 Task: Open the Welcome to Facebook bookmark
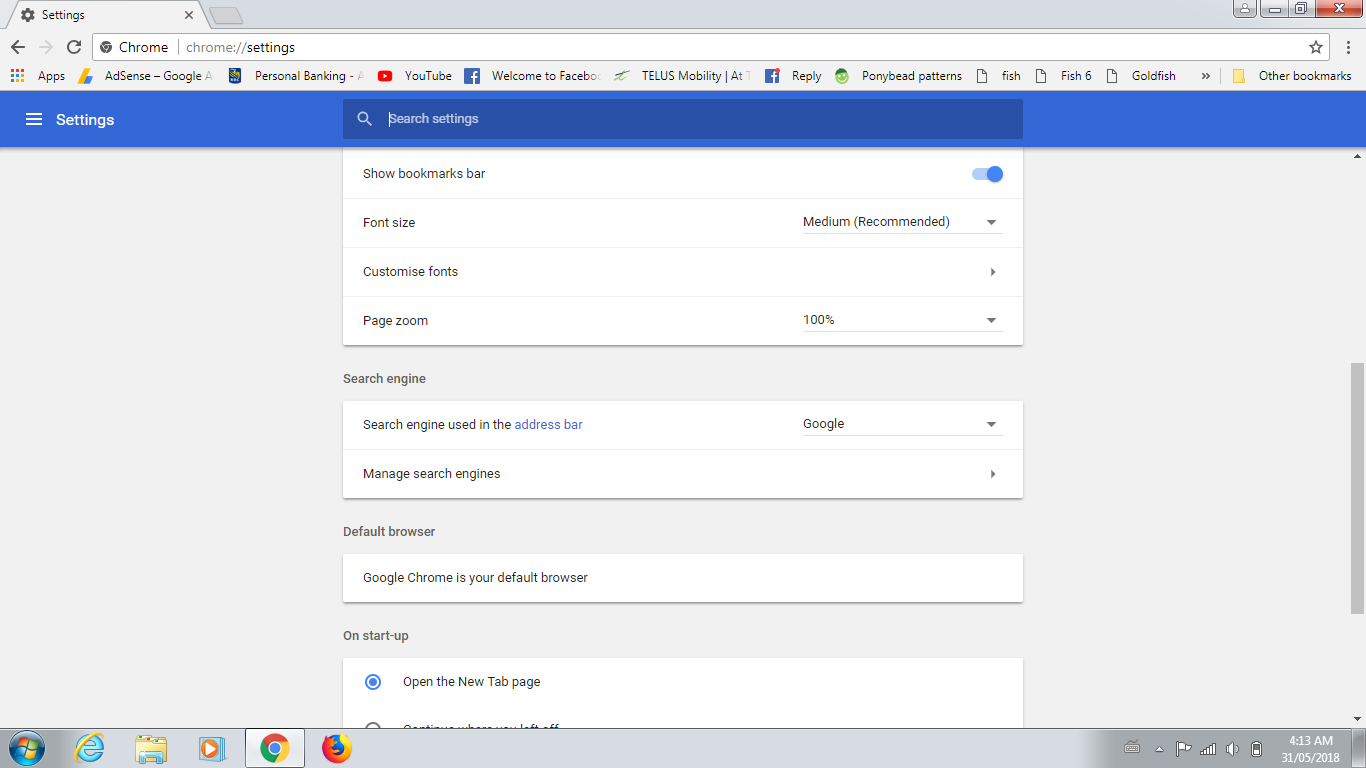point(533,76)
